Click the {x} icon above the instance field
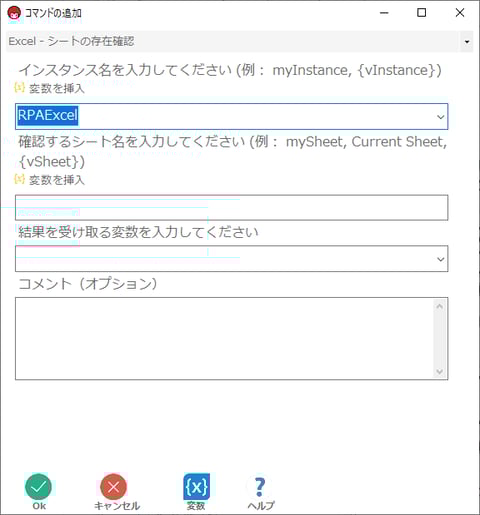 click(19, 87)
